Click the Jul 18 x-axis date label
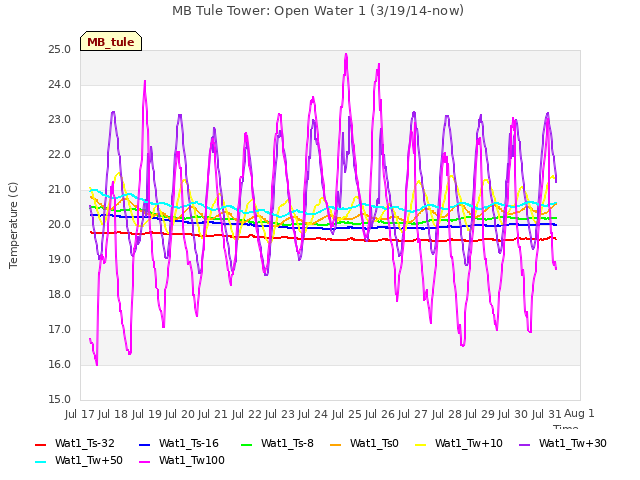This screenshot has width=640, height=480. pos(113,414)
